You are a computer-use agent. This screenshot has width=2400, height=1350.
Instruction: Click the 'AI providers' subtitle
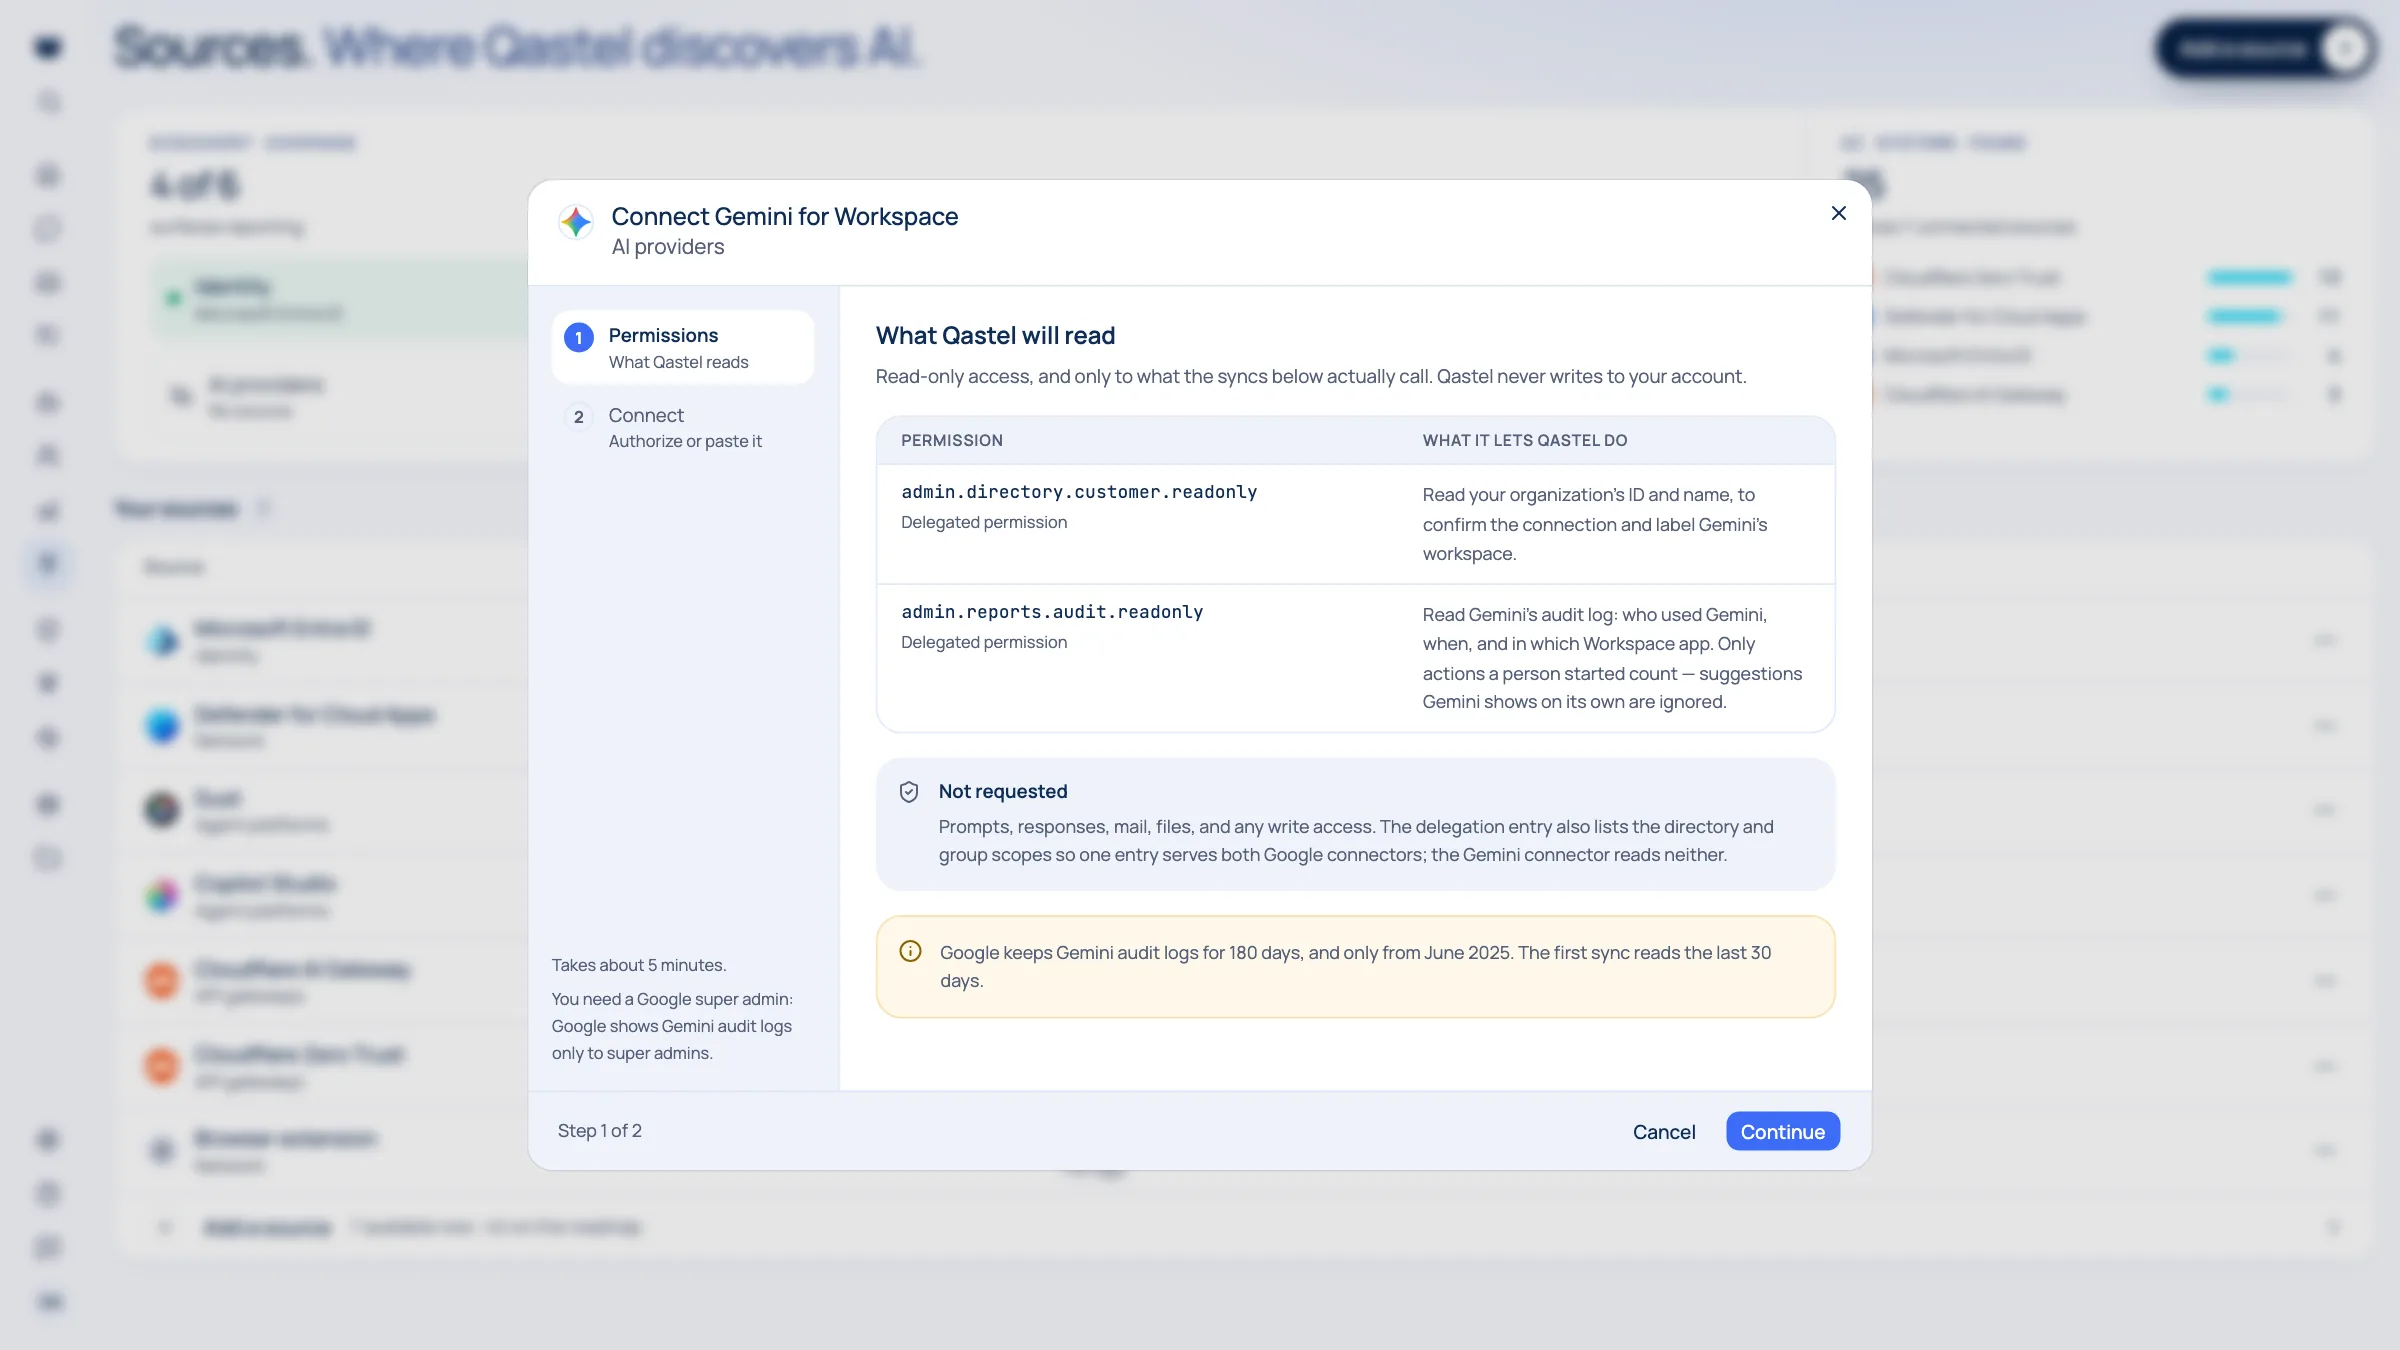[668, 247]
